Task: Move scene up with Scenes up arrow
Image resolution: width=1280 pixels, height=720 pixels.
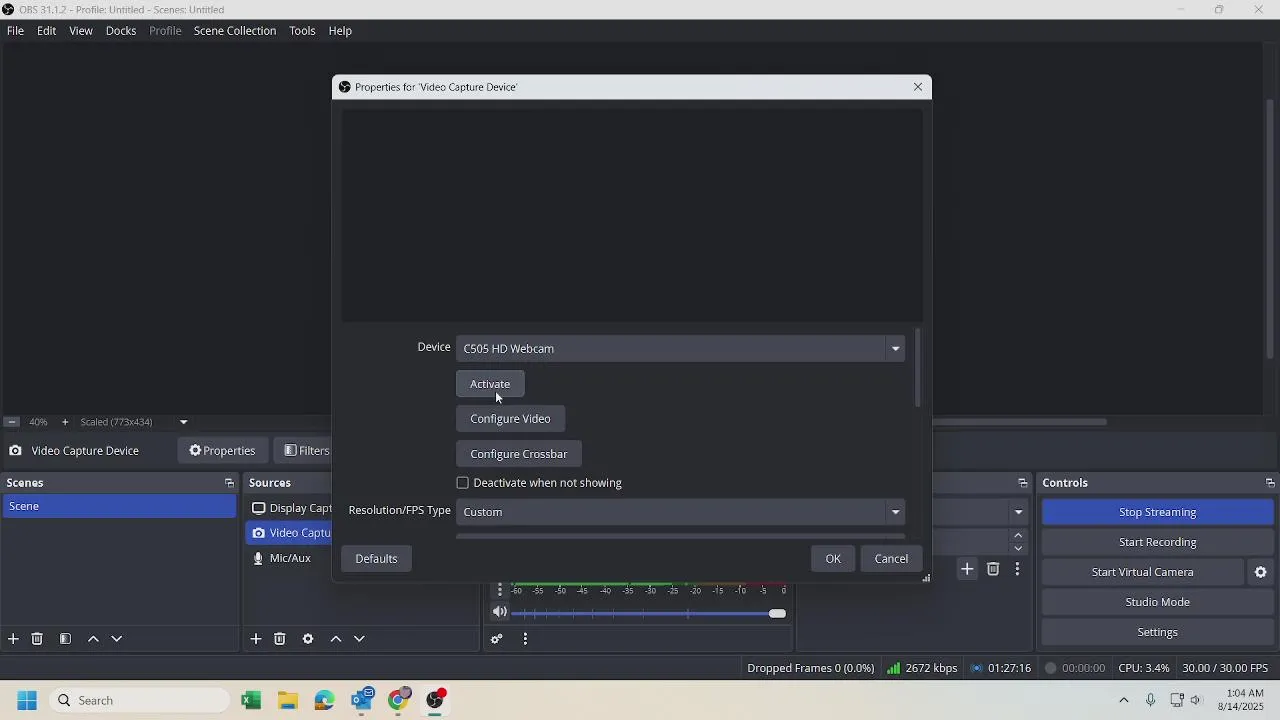Action: [x=93, y=639]
